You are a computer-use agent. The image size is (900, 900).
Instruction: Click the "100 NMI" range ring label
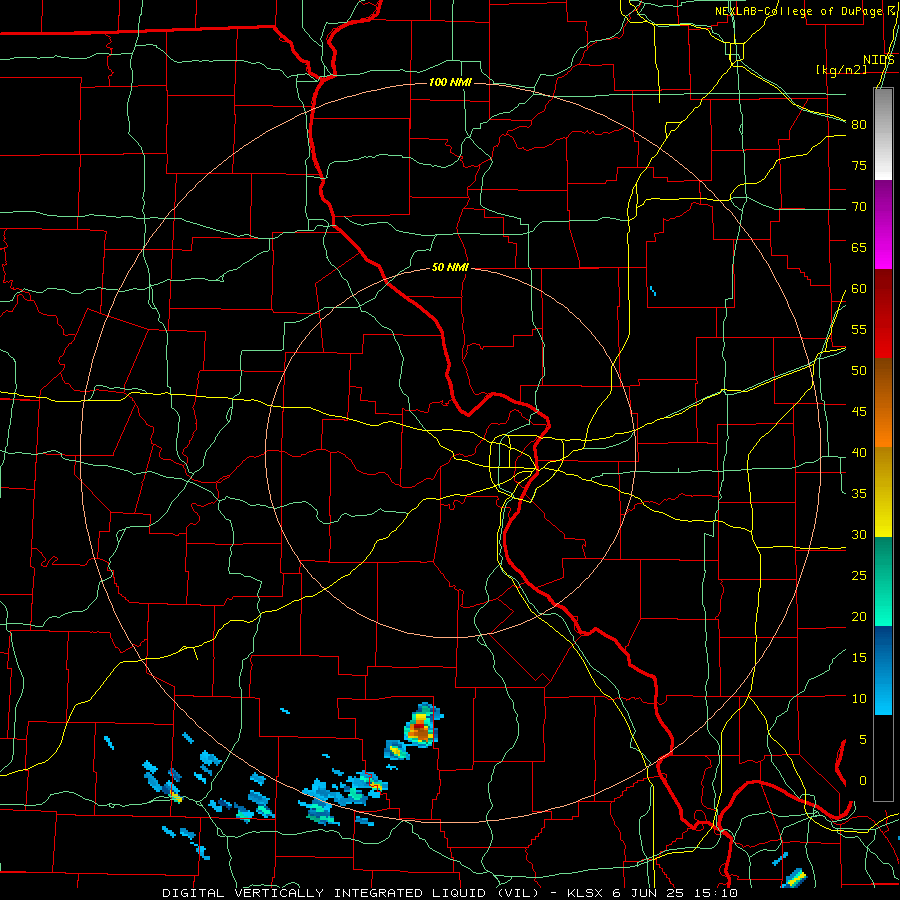[450, 83]
